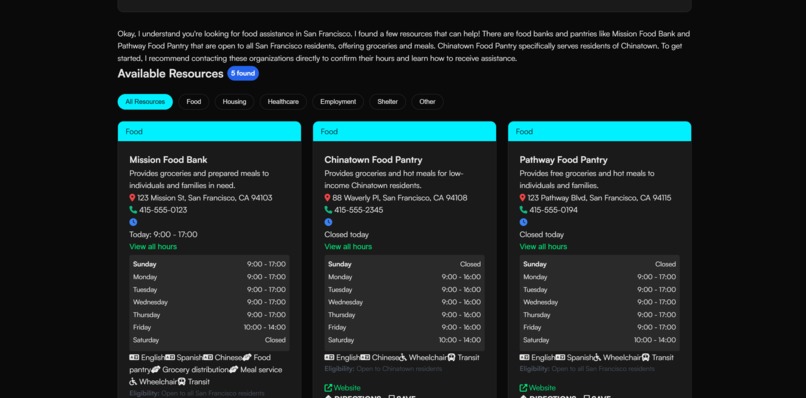Screen dimensions: 806x398
Task: Click phone number 415-555-0123
Action: pos(163,210)
